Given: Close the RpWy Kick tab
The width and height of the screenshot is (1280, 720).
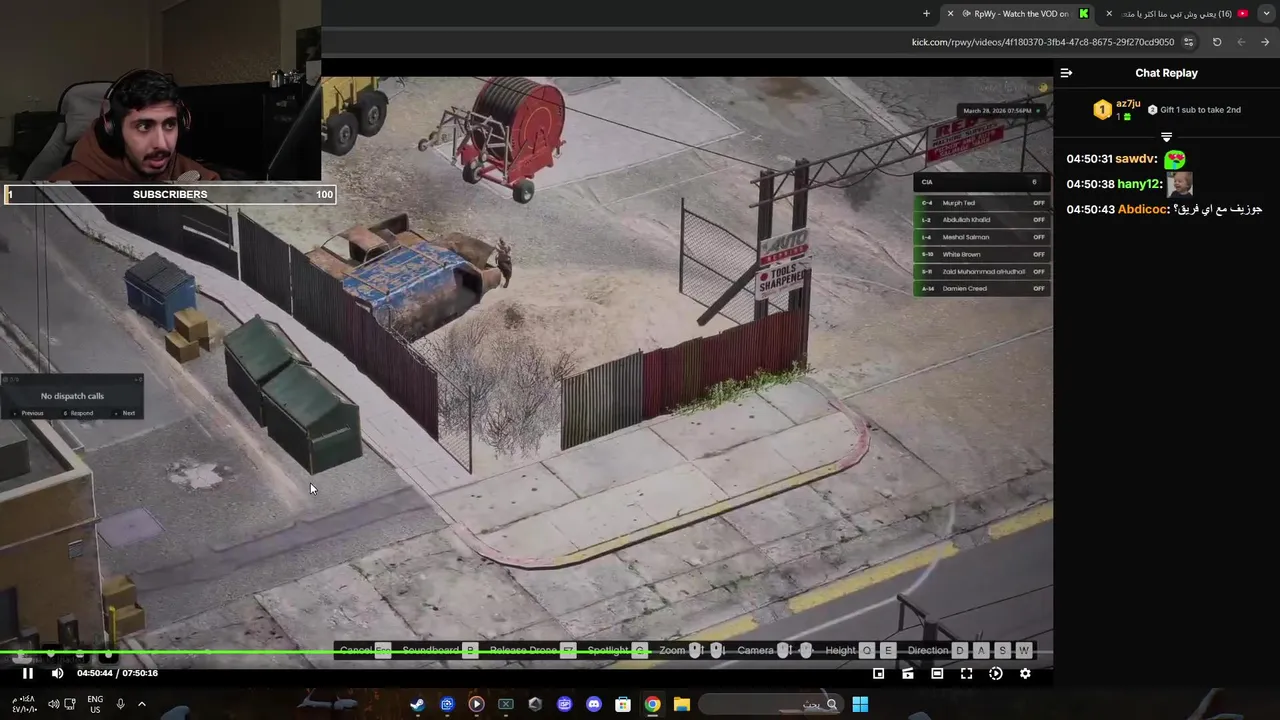Looking at the screenshot, I should point(950,14).
